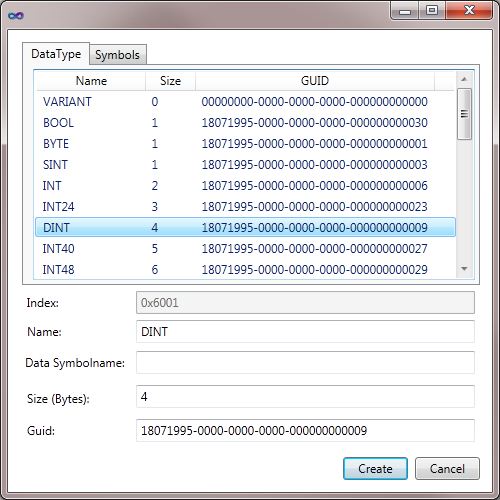Focus the Data Symbolname field
This screenshot has height=500, width=500.
(305, 362)
